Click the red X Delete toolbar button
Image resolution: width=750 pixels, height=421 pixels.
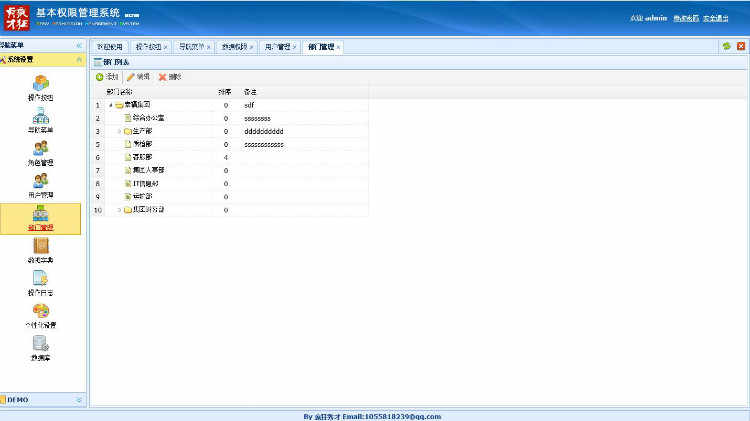pos(170,77)
